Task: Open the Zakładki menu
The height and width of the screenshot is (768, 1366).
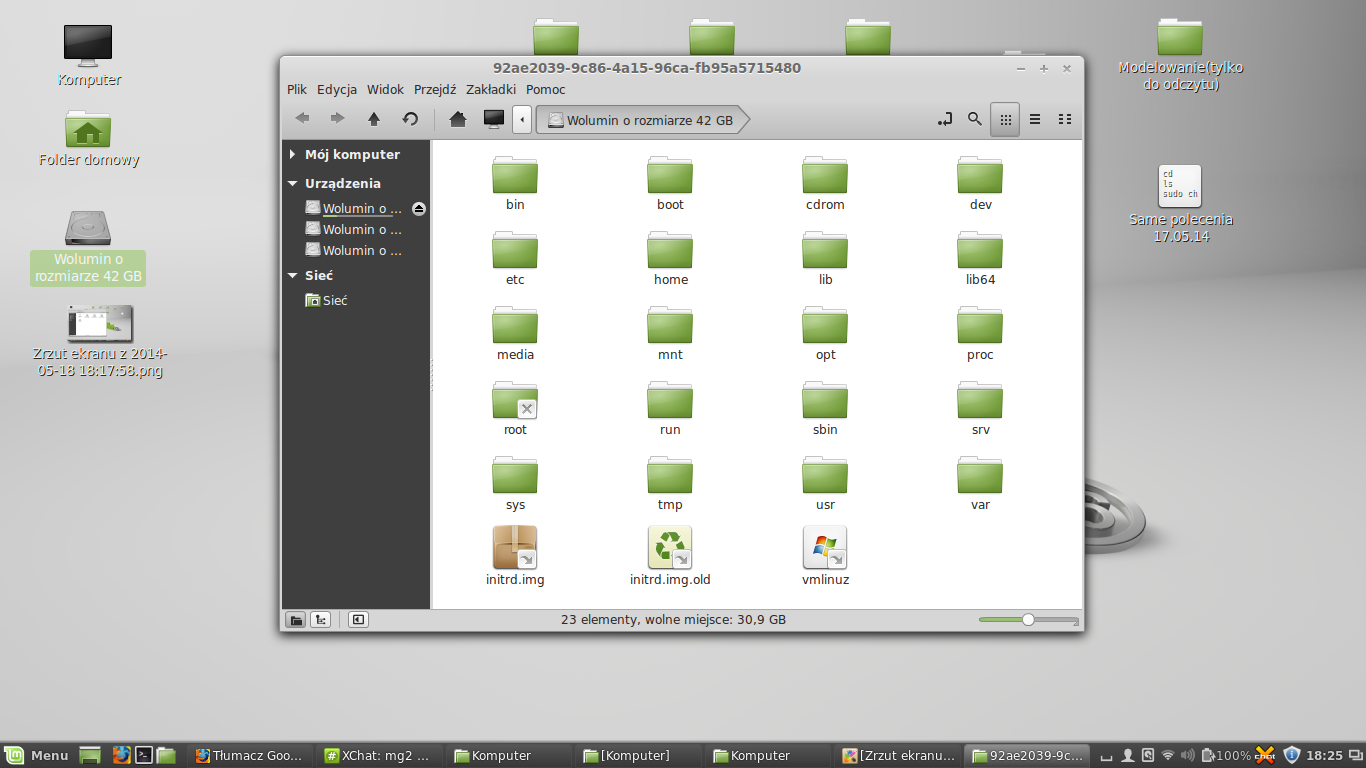Action: [x=491, y=89]
